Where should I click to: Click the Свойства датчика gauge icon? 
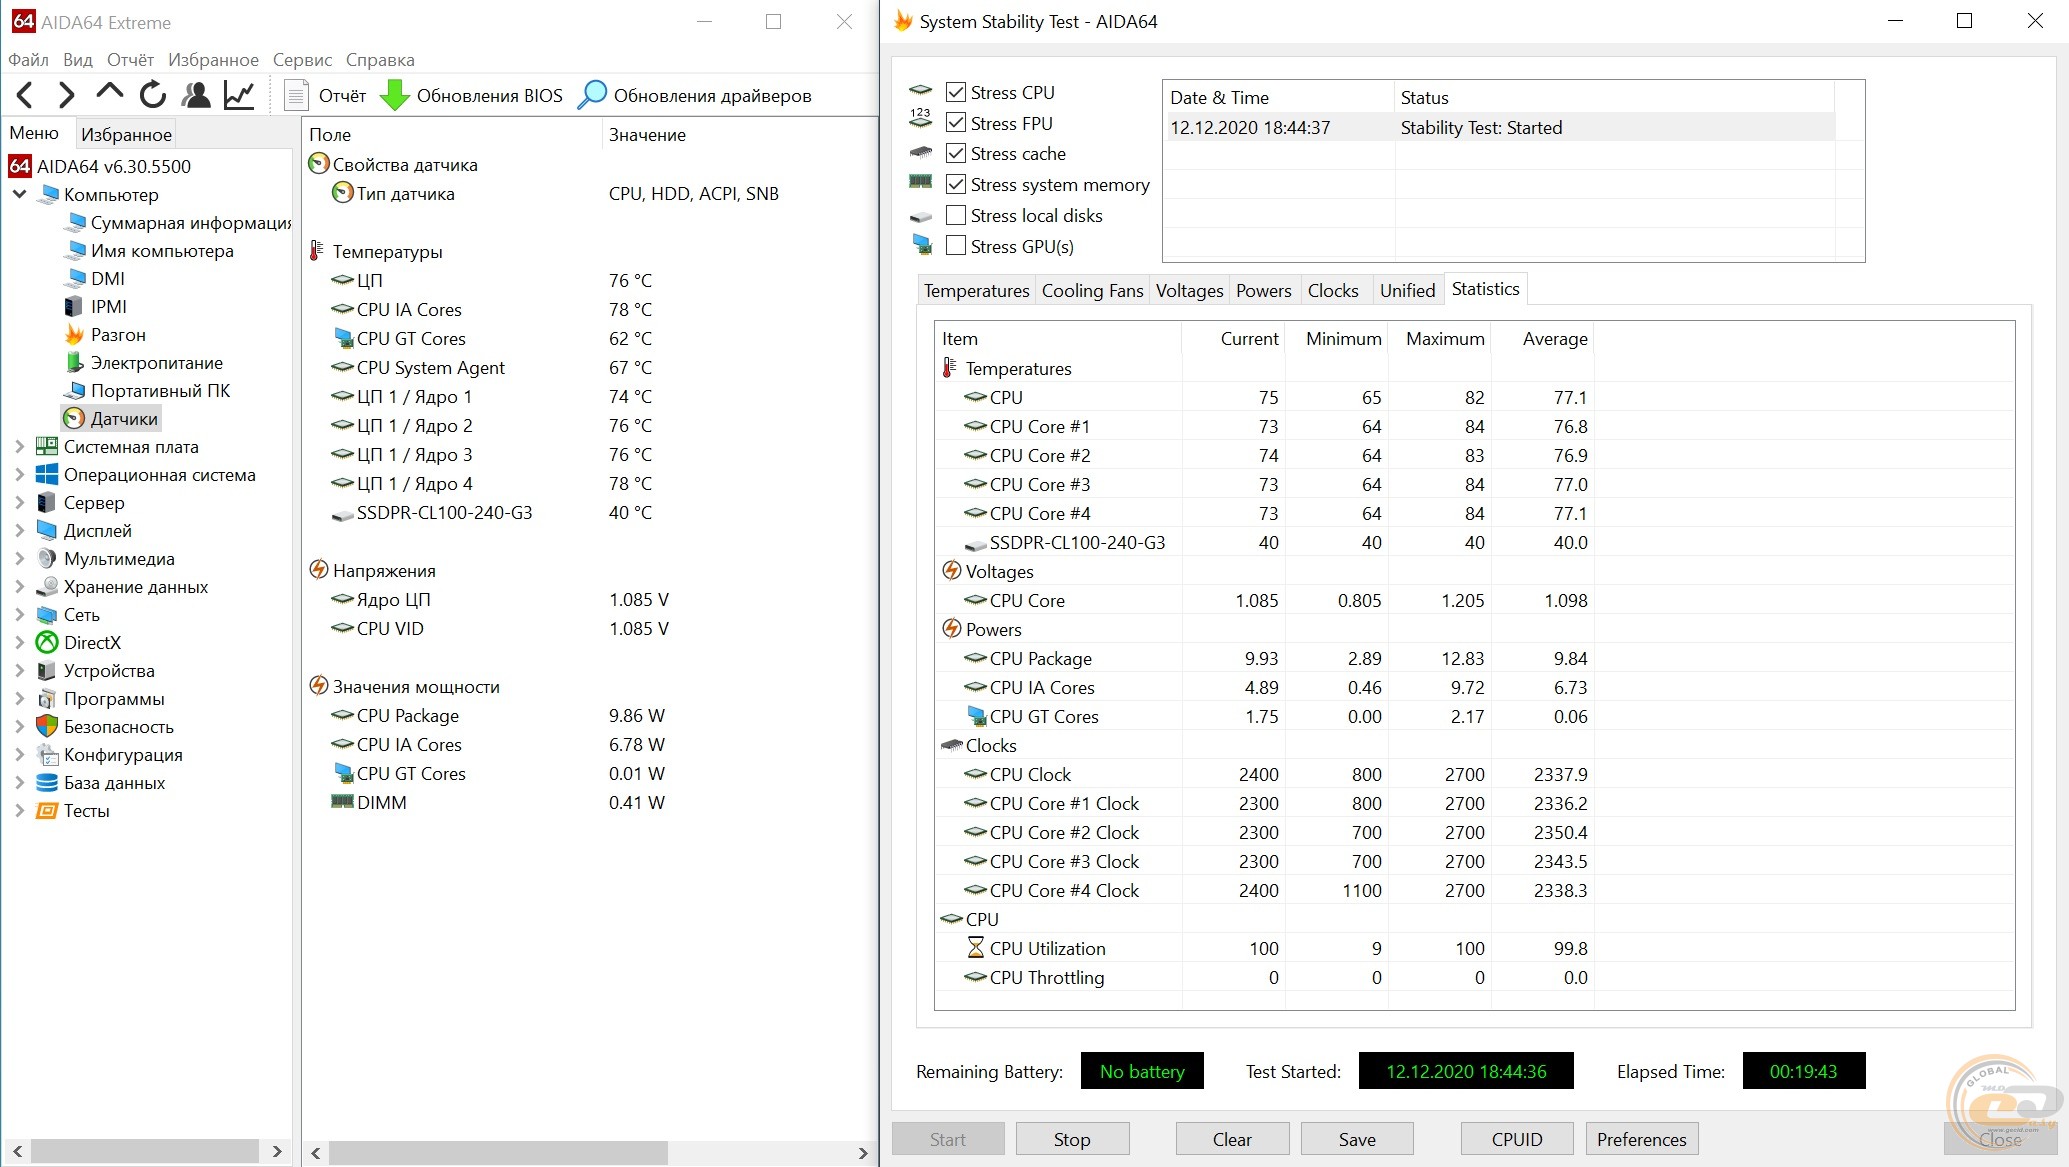[x=319, y=164]
